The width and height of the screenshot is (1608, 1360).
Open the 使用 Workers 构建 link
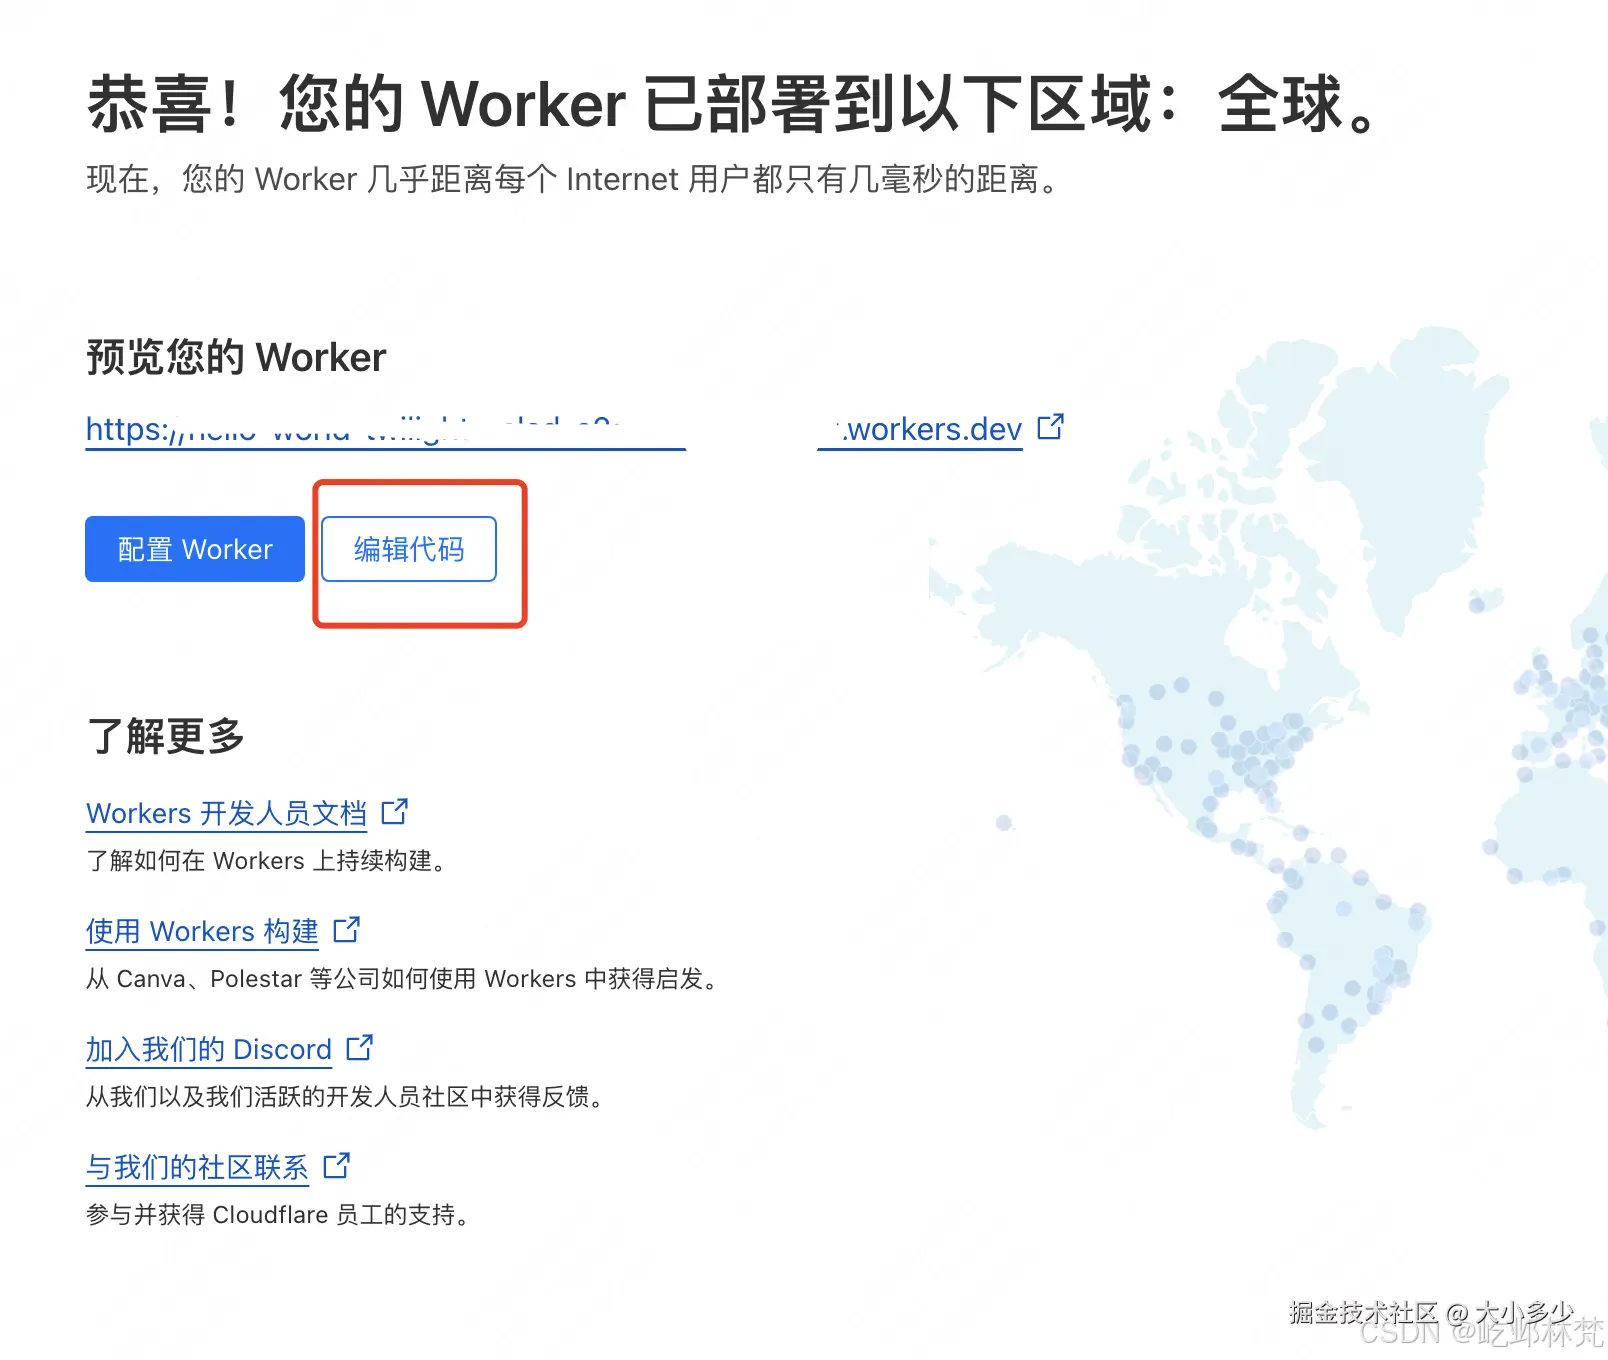pos(201,931)
